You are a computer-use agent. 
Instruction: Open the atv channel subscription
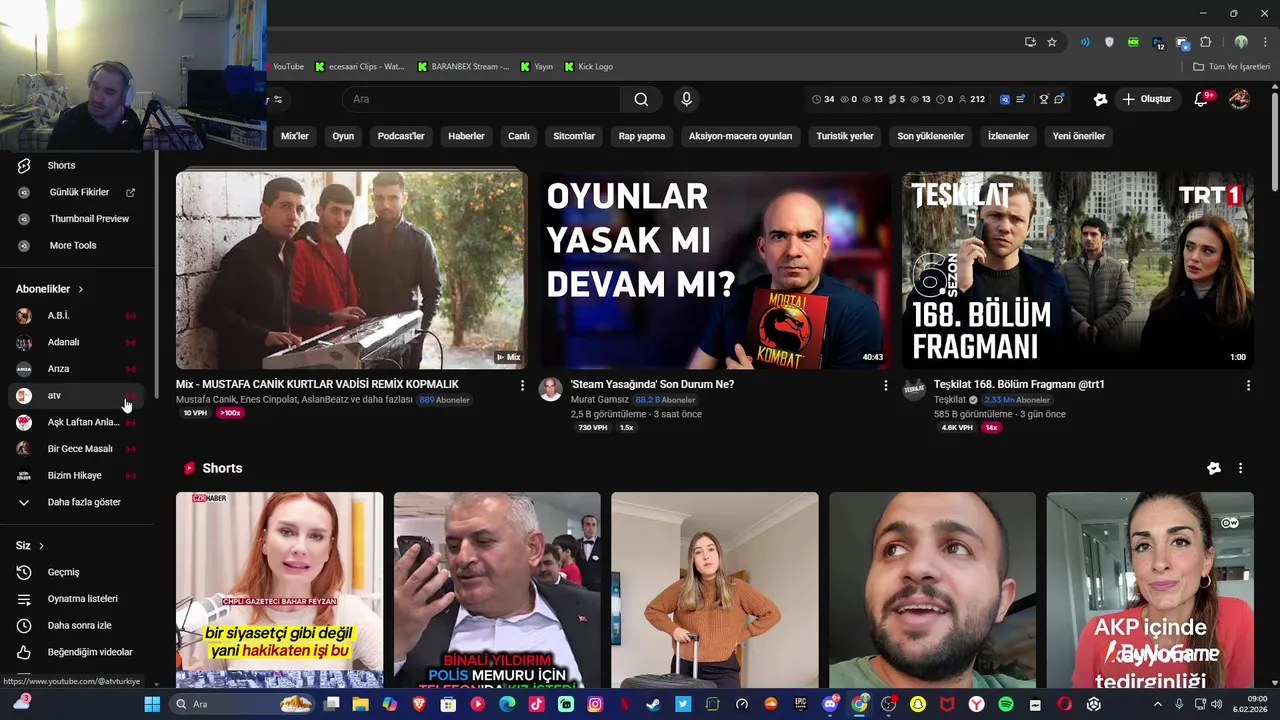(x=76, y=395)
